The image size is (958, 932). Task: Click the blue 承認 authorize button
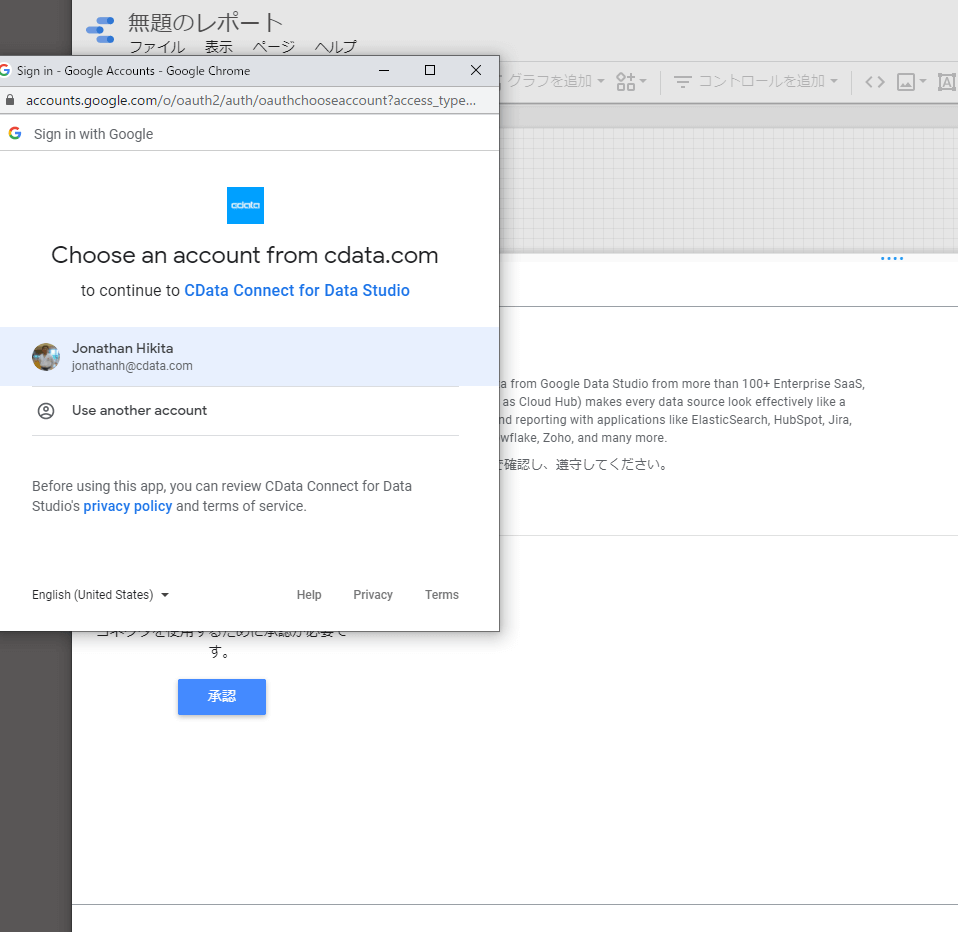click(222, 697)
